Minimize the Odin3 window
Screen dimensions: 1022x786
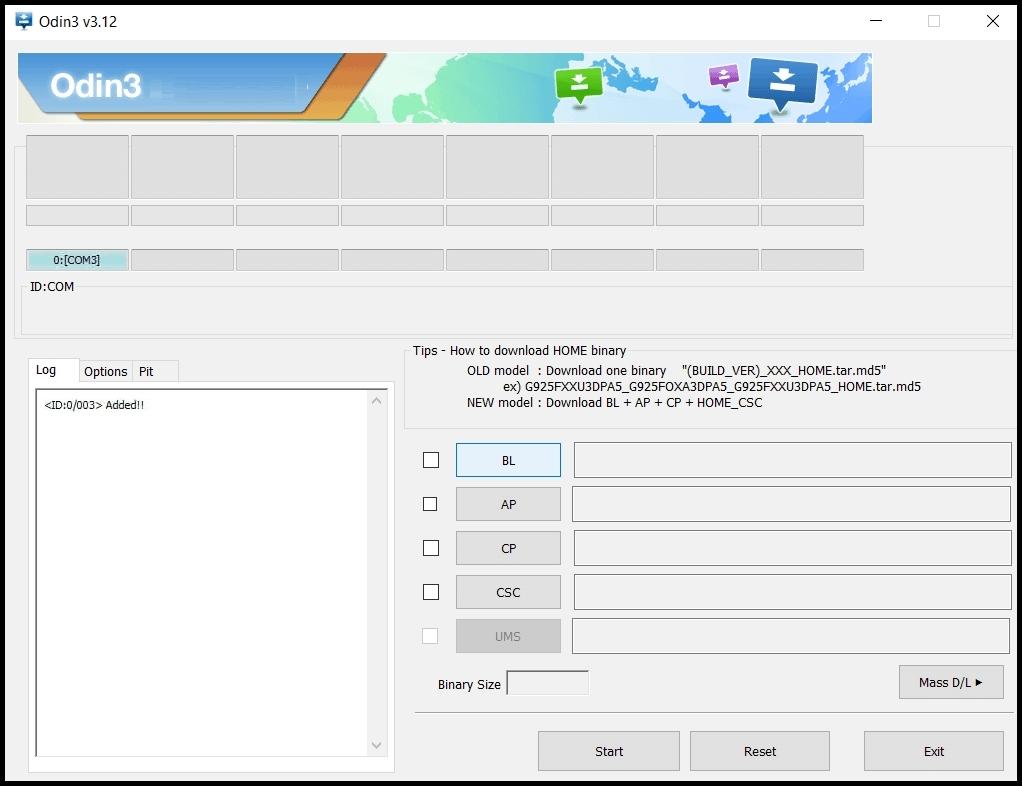[876, 21]
